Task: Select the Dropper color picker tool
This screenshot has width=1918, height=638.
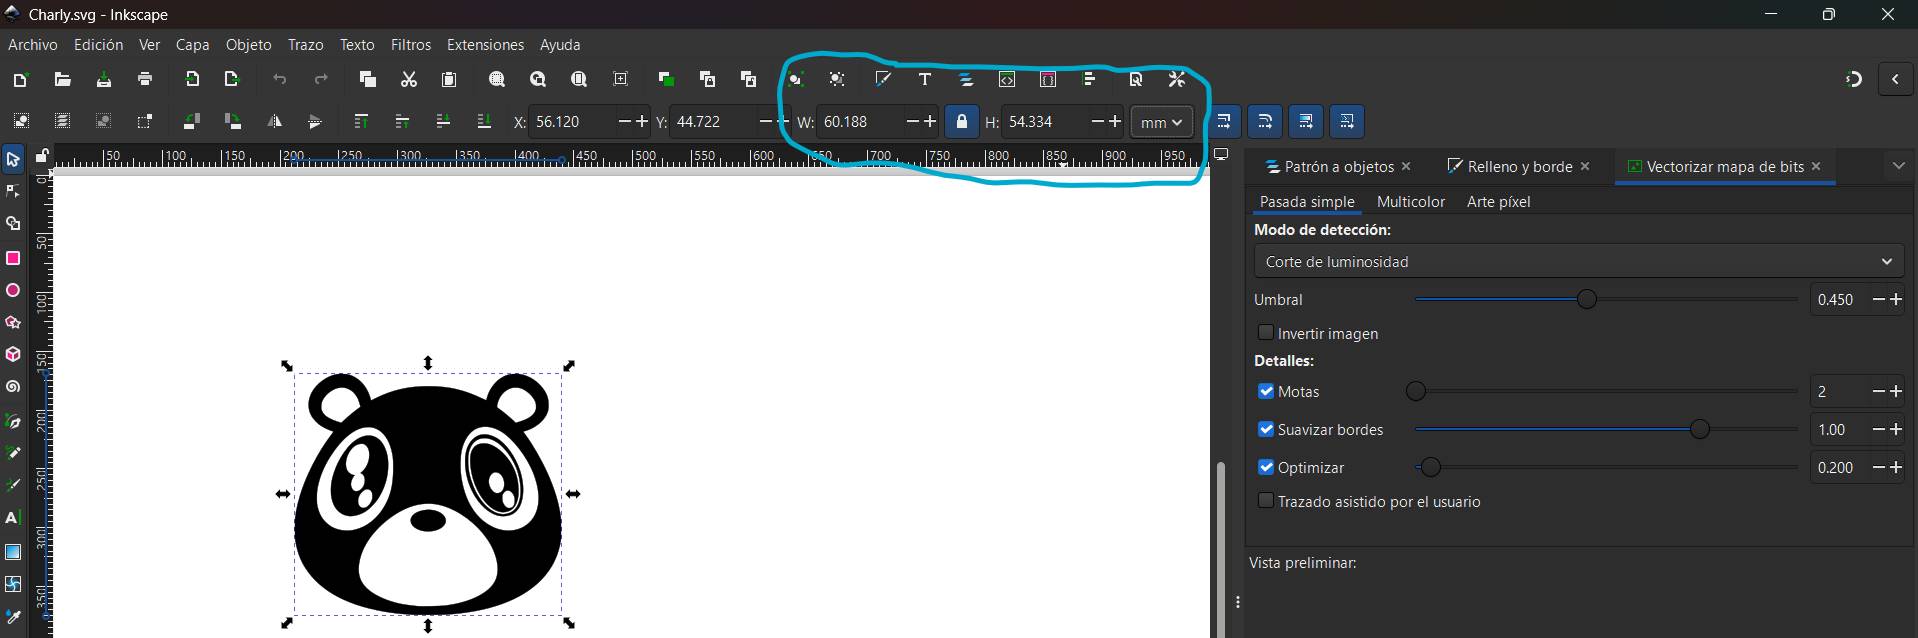Action: coord(13,616)
